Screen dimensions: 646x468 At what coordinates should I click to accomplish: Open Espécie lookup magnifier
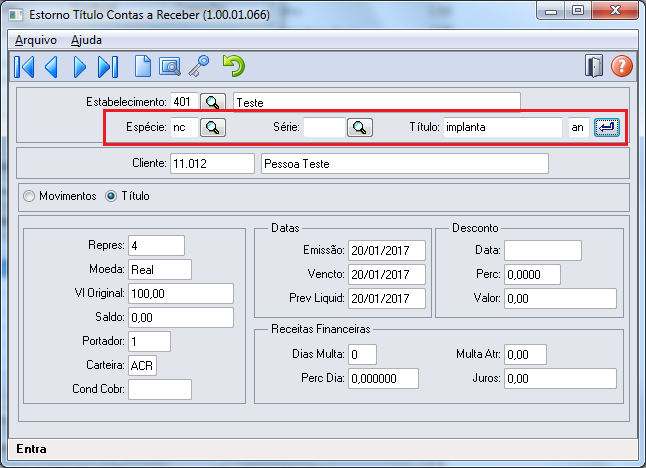(213, 127)
